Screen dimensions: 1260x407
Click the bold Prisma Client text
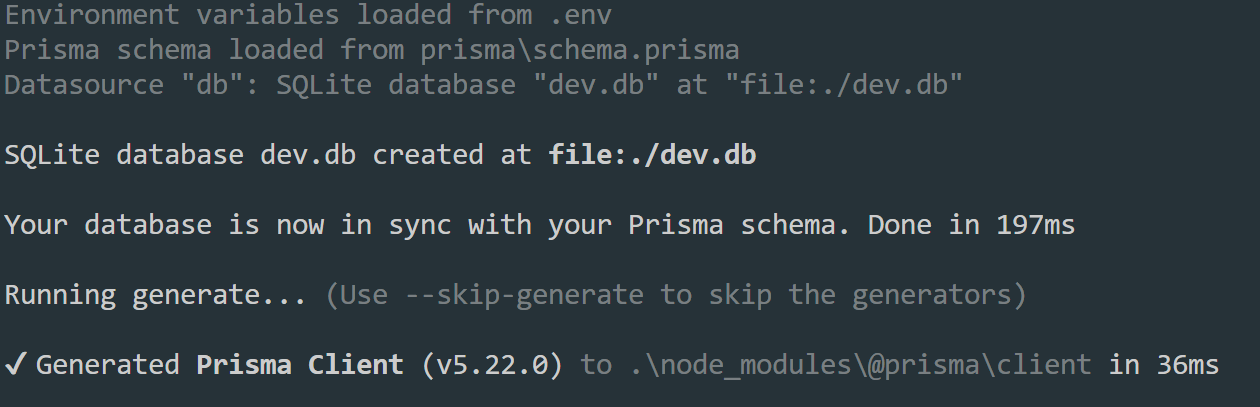[300, 365]
